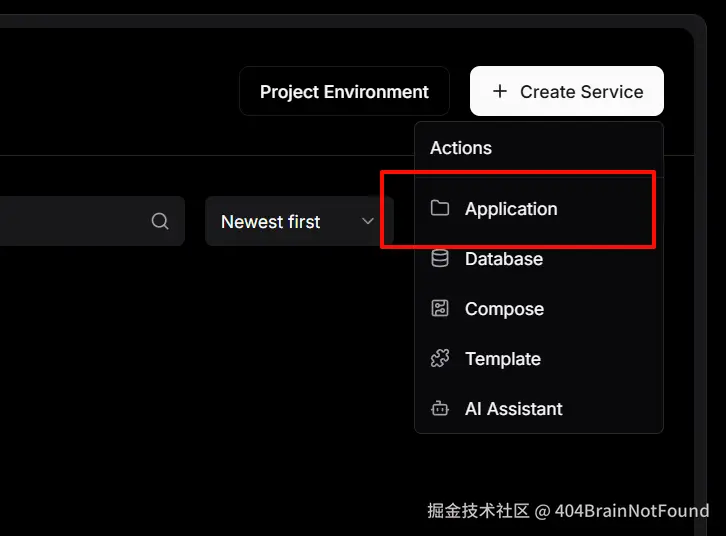Open the Project Environment button
Screen dimensions: 726x536
(344, 92)
